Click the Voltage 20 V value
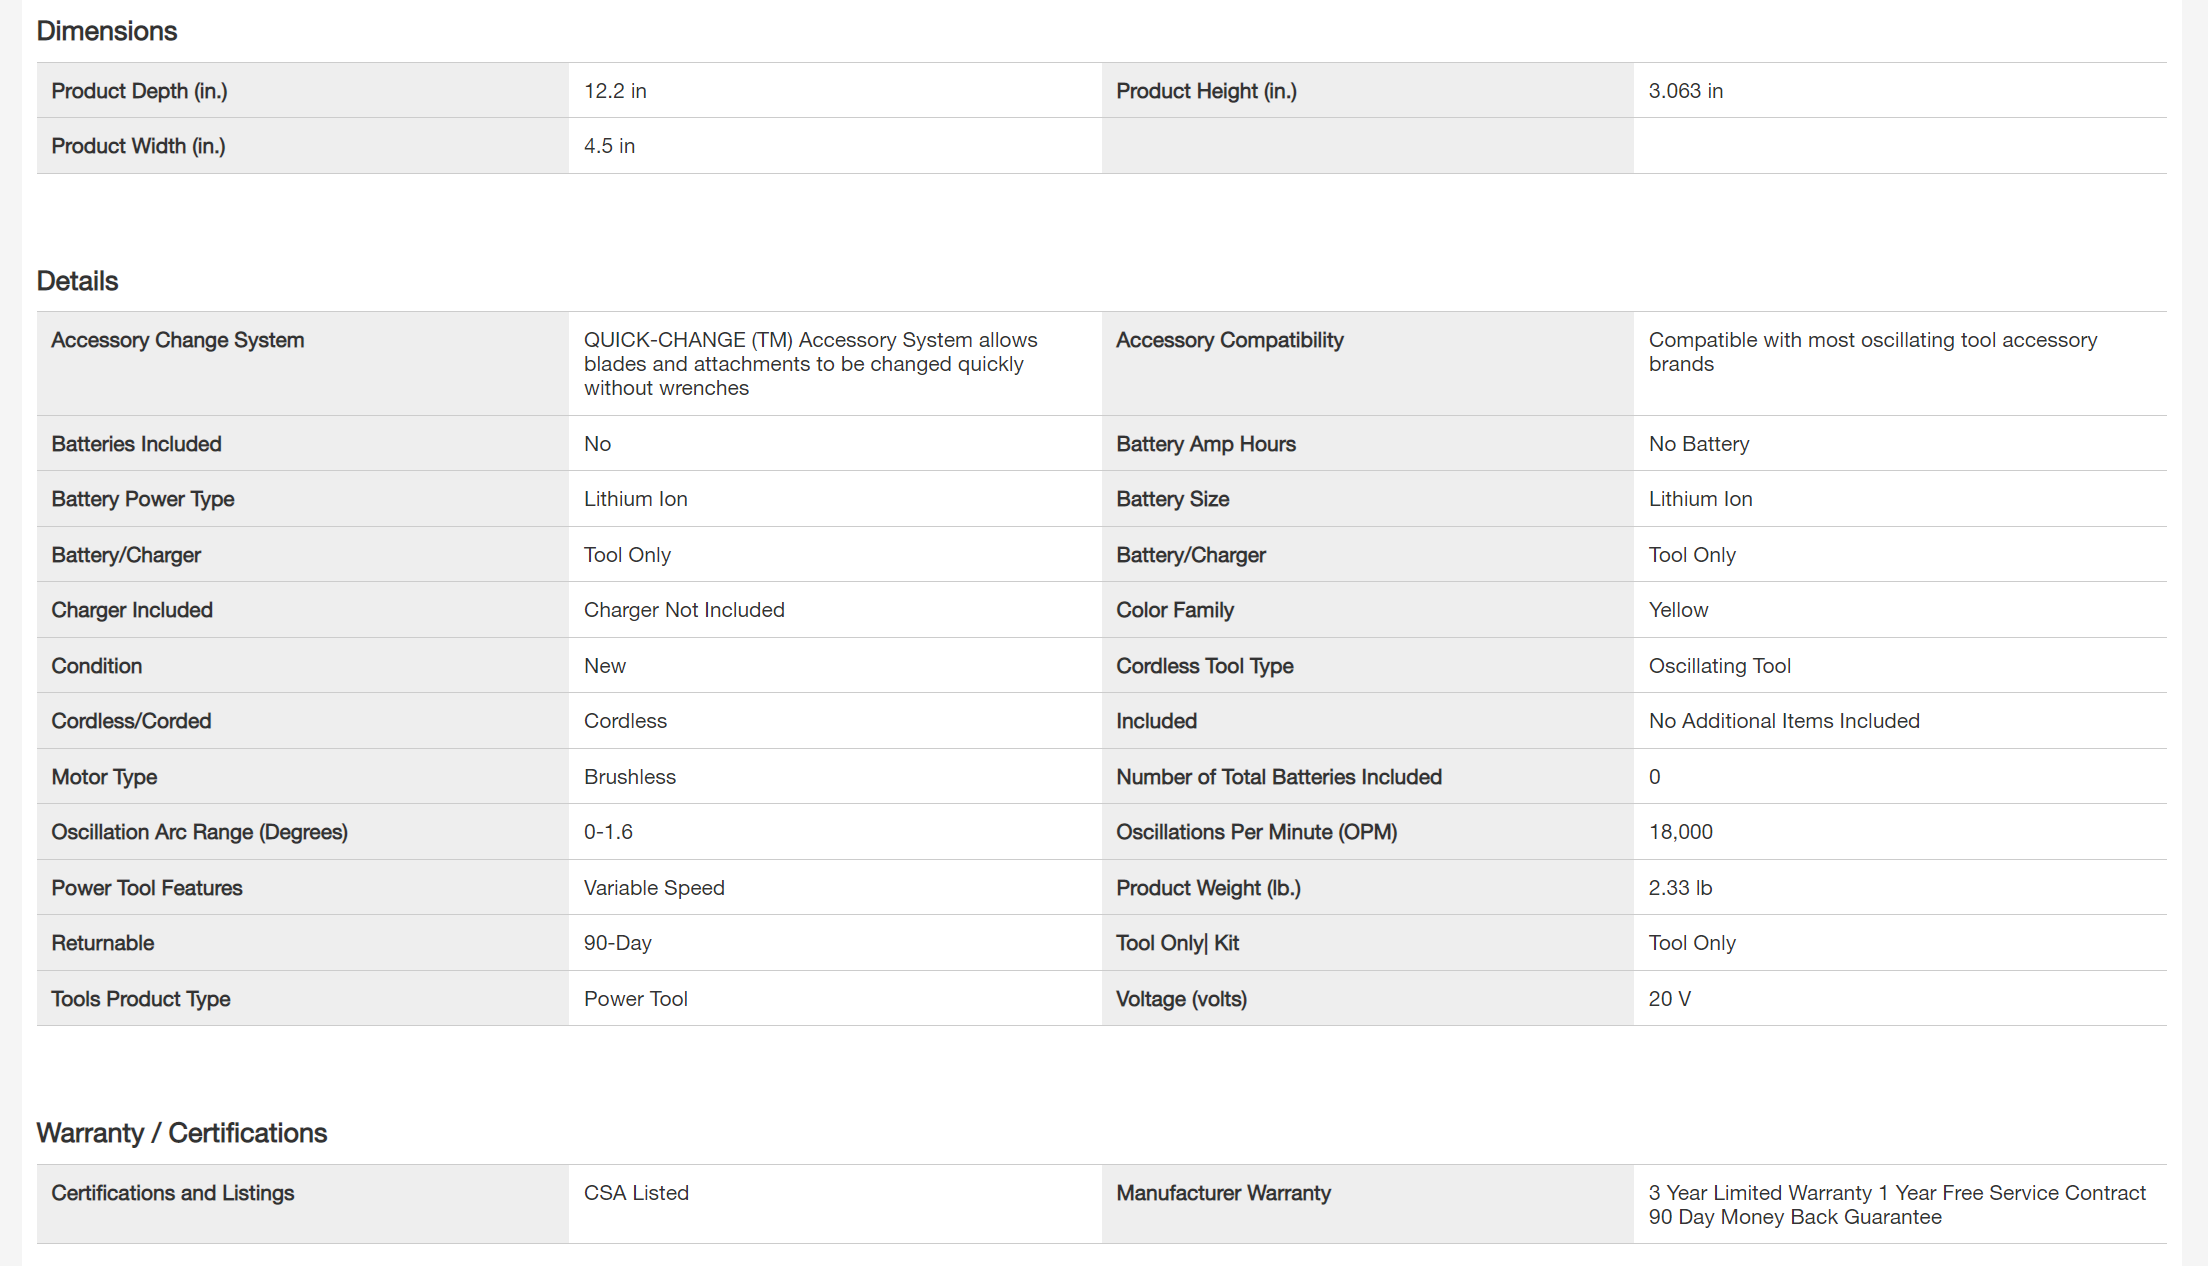The width and height of the screenshot is (2208, 1266). pos(1669,999)
